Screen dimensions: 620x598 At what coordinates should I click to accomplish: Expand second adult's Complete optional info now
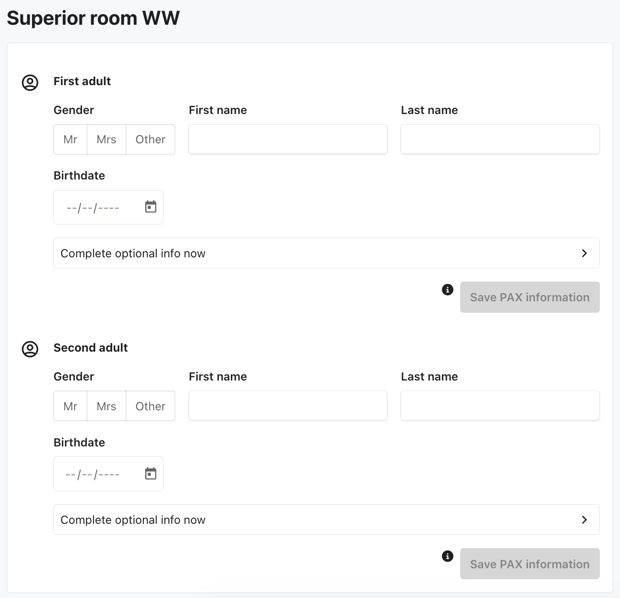pyautogui.click(x=326, y=520)
